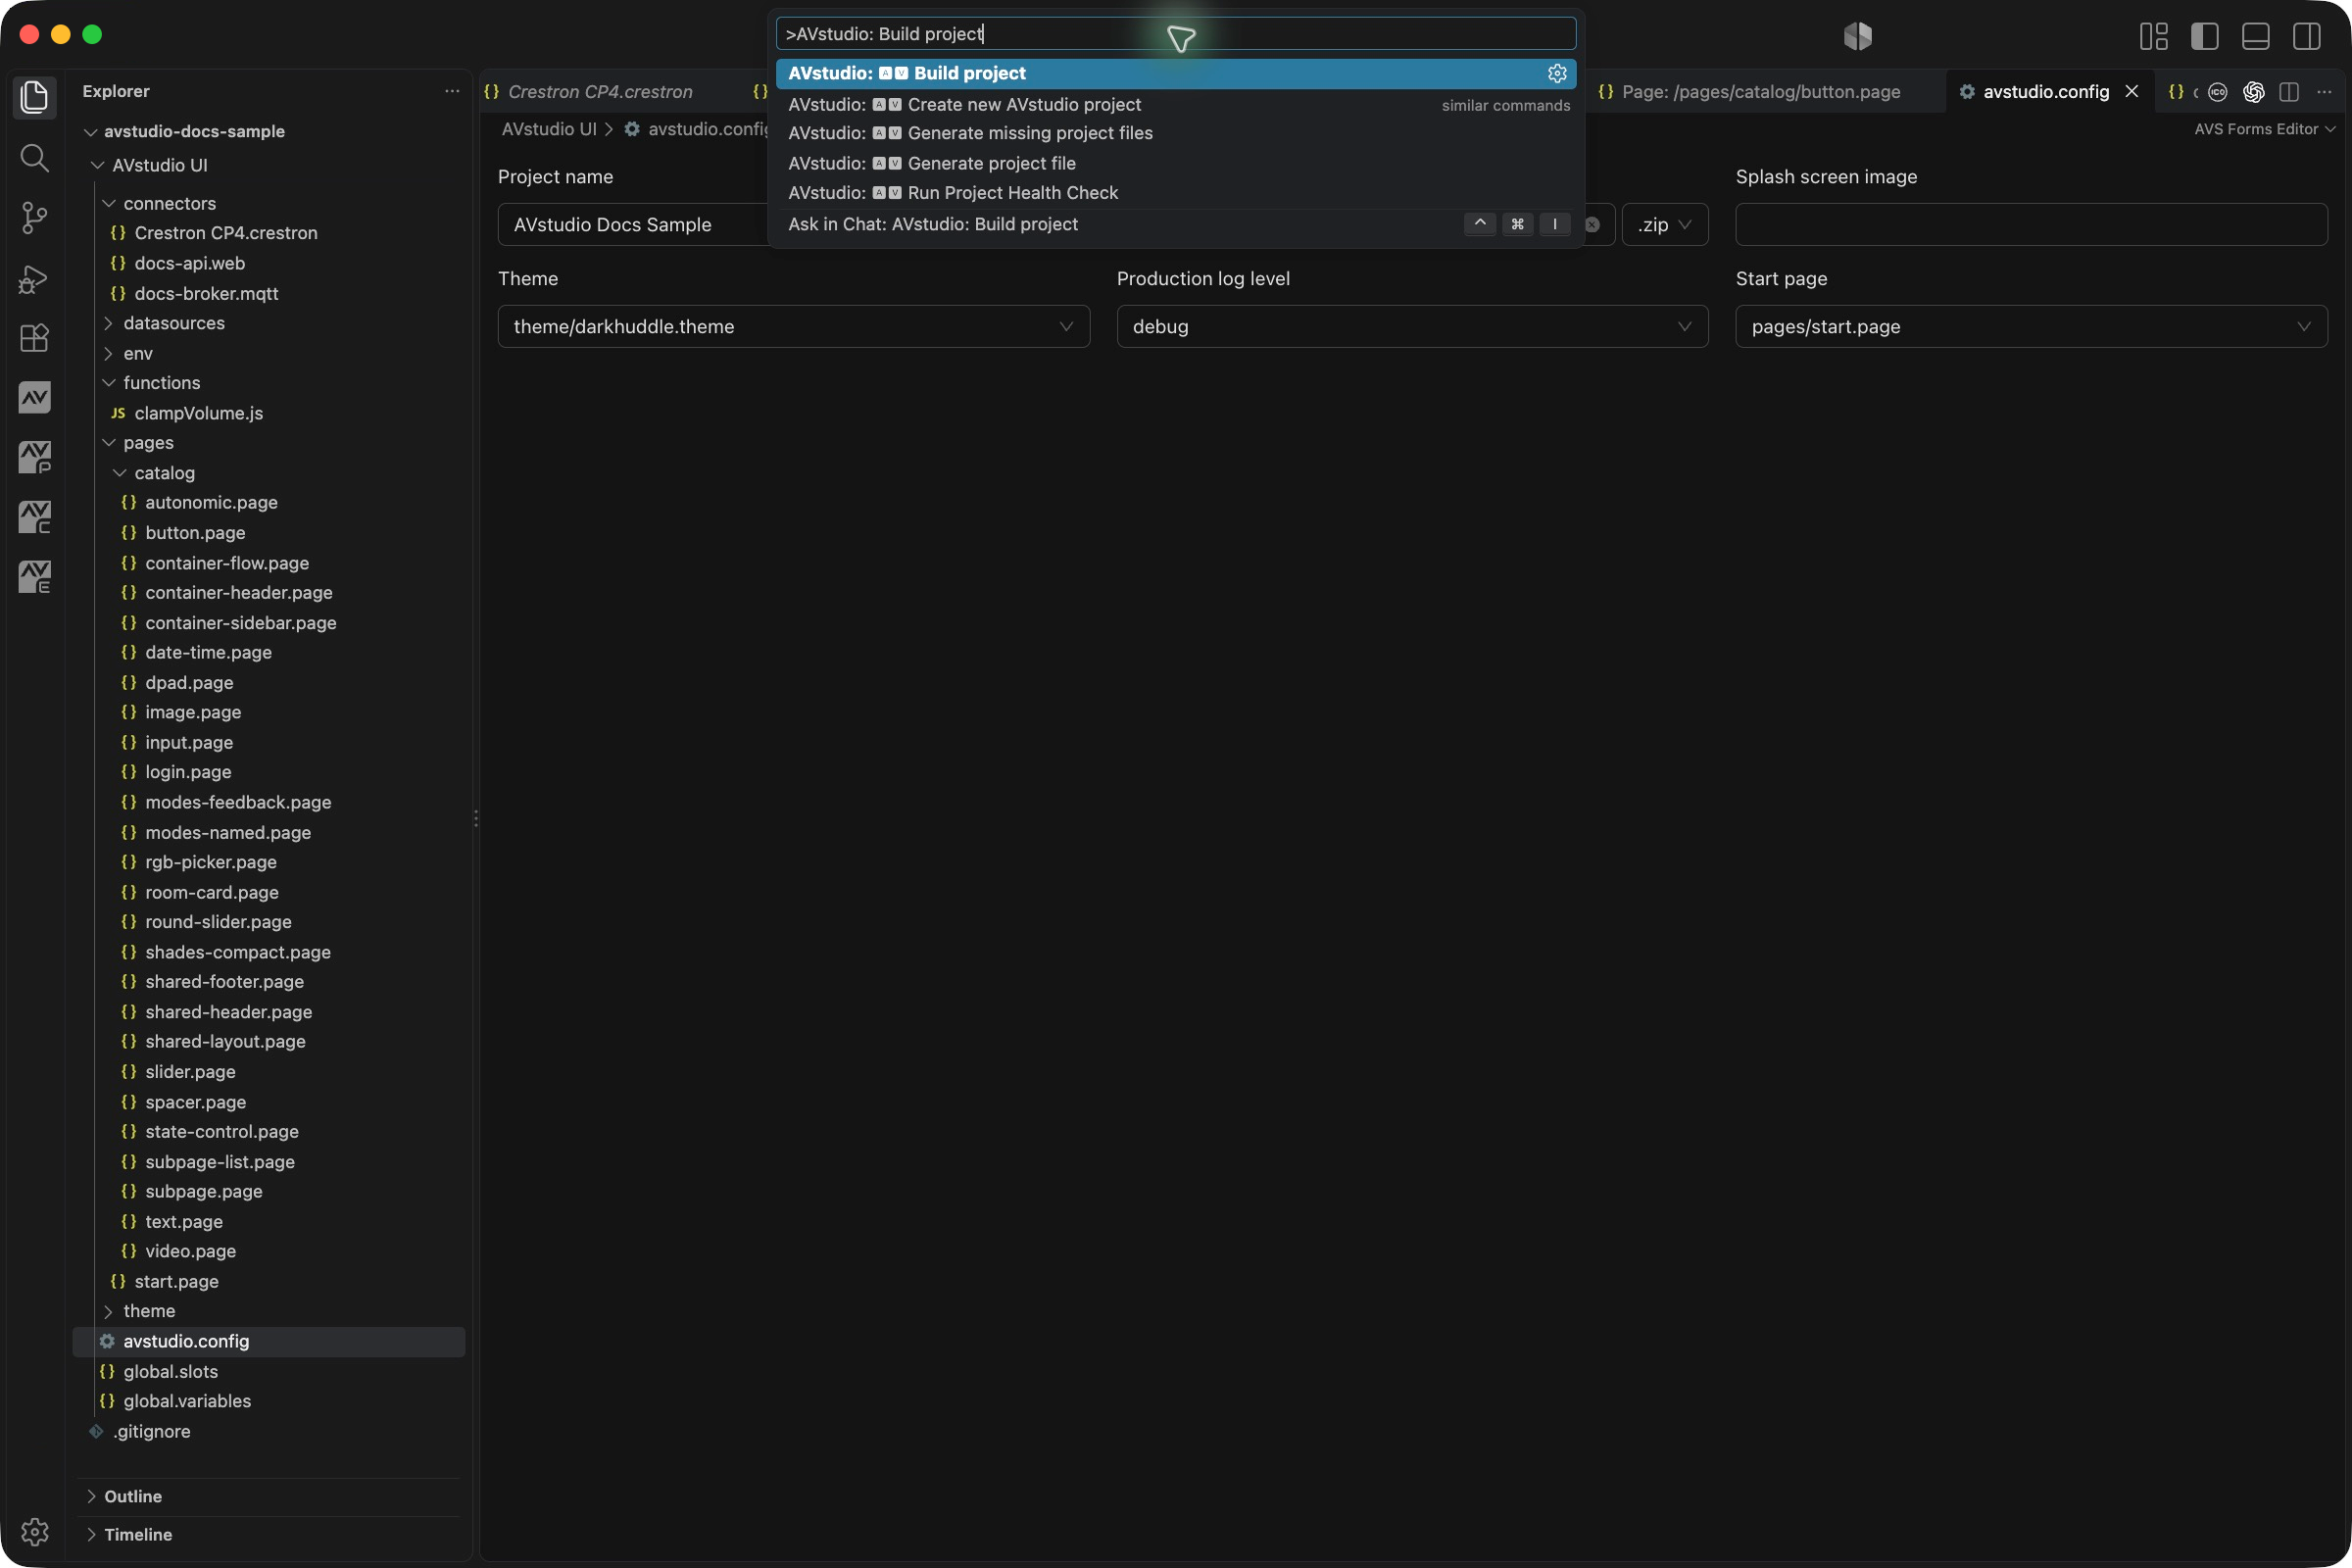Open Explorer more actions ellipsis
Viewport: 2352px width, 1568px height.
tap(452, 91)
